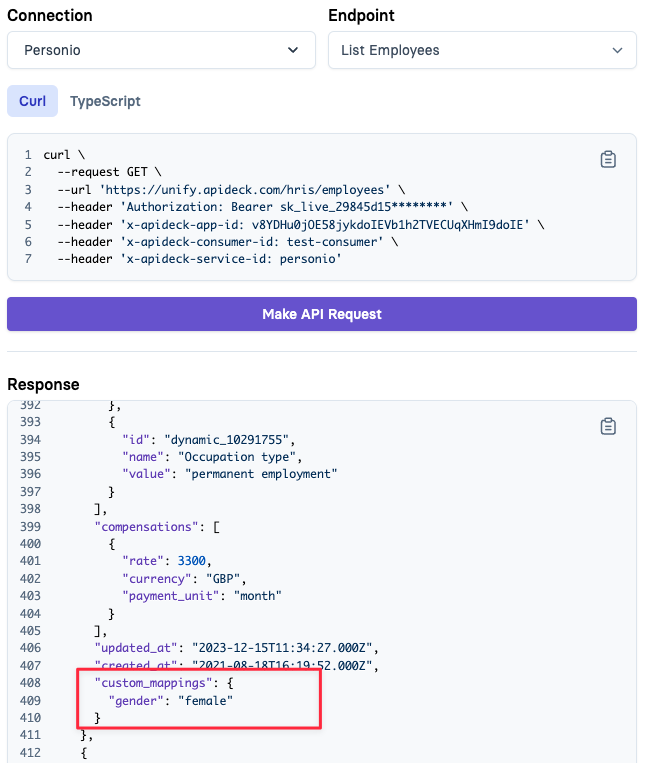Switch to the TypeScript tab

click(105, 101)
